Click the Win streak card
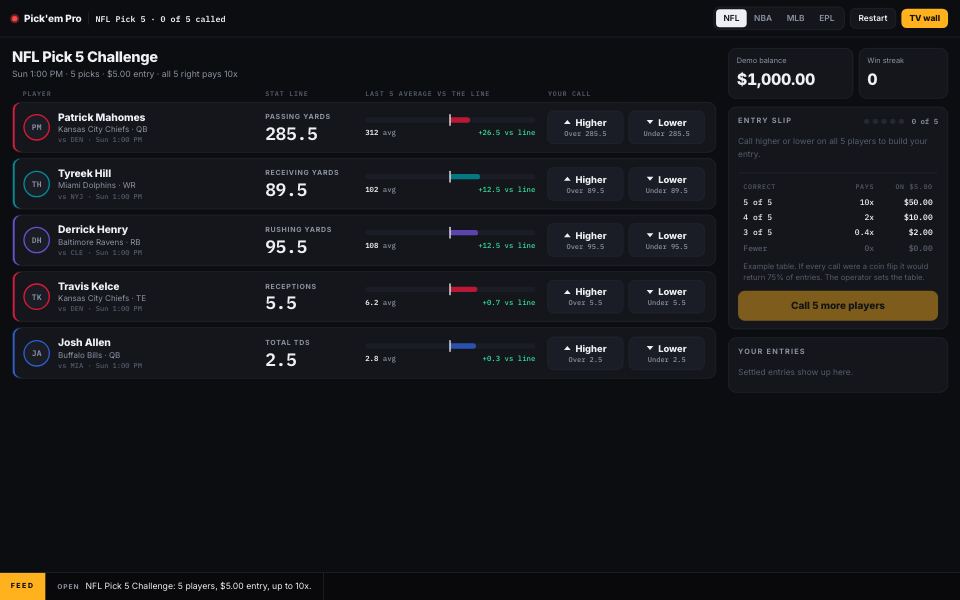 coord(903,73)
